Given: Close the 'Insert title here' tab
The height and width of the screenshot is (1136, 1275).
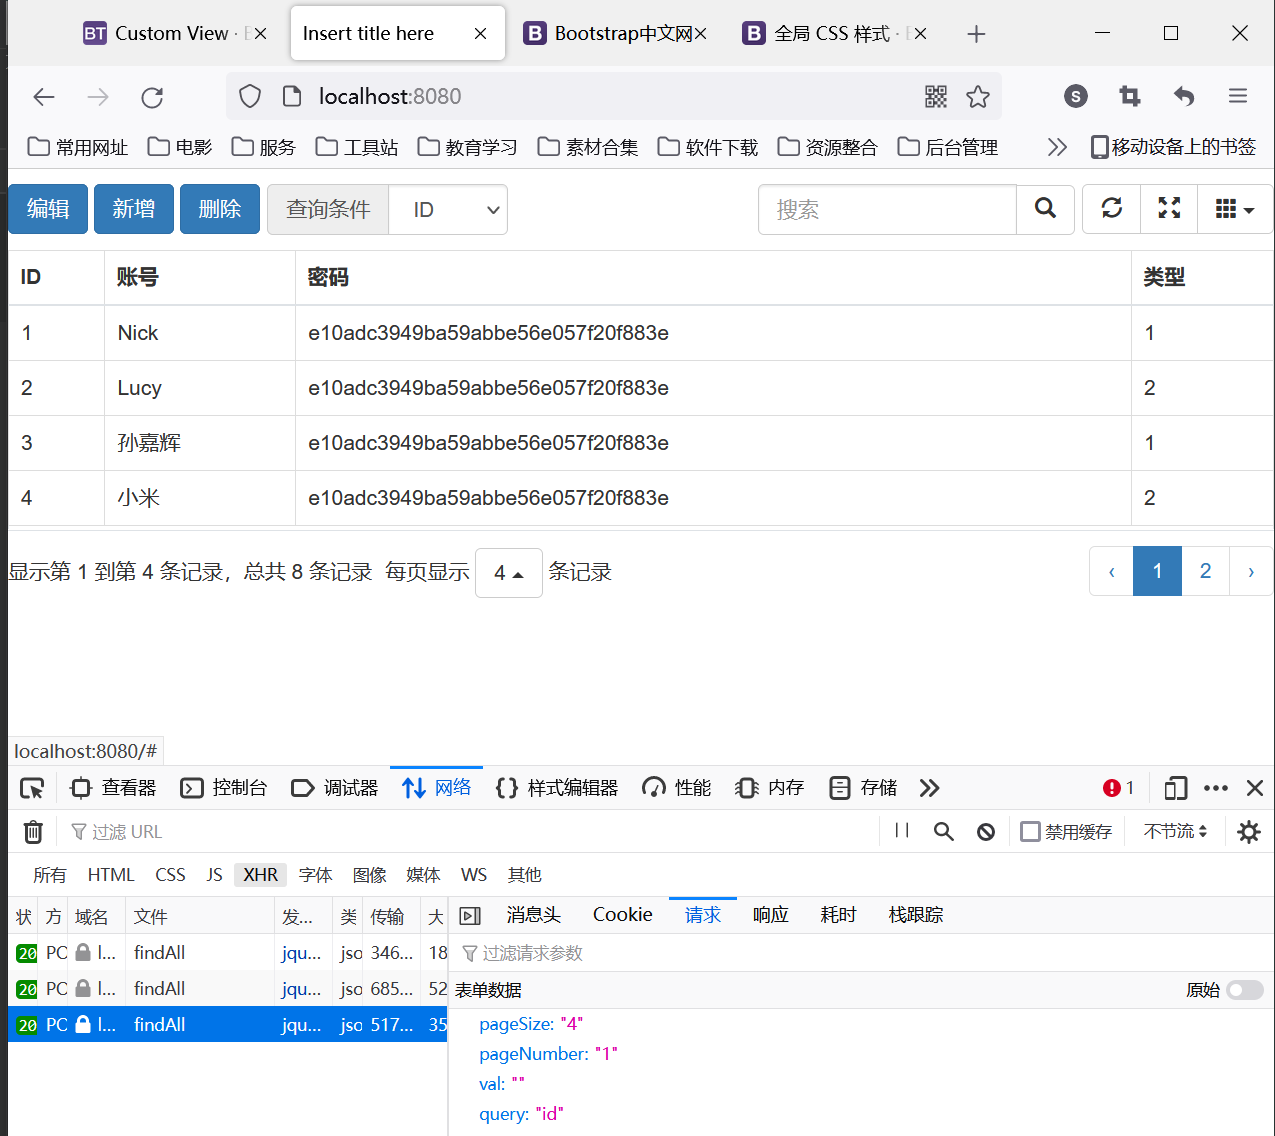Looking at the screenshot, I should tap(480, 34).
